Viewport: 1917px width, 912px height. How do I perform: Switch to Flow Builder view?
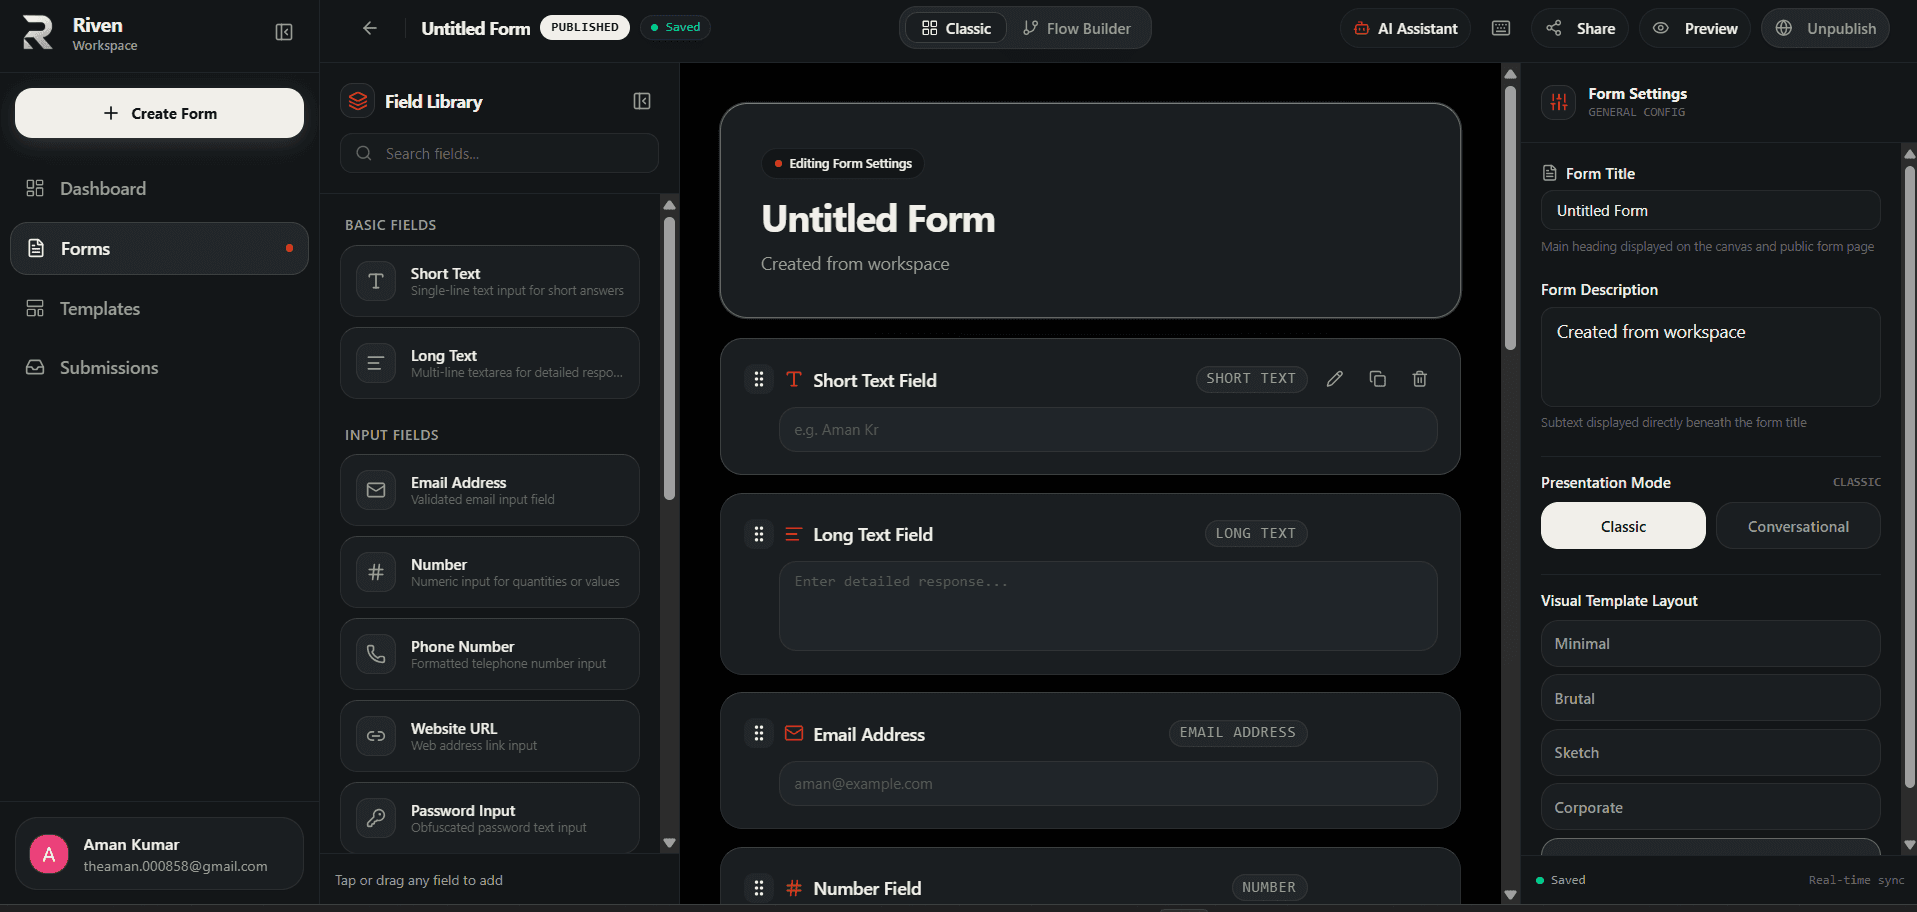pyautogui.click(x=1077, y=28)
